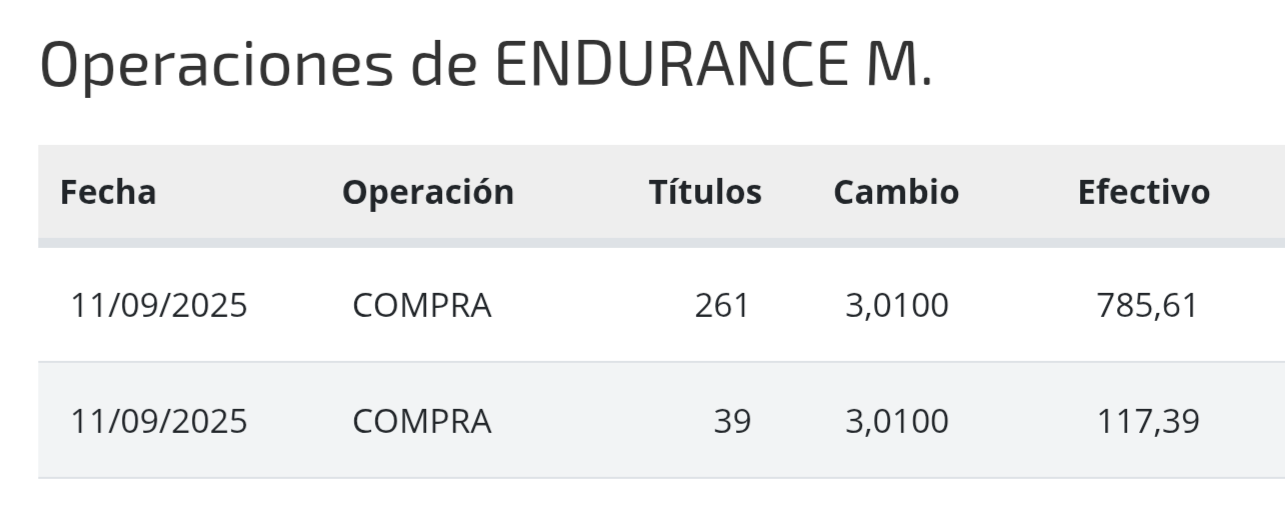
Task: Click the Títulos column header
Action: 705,192
